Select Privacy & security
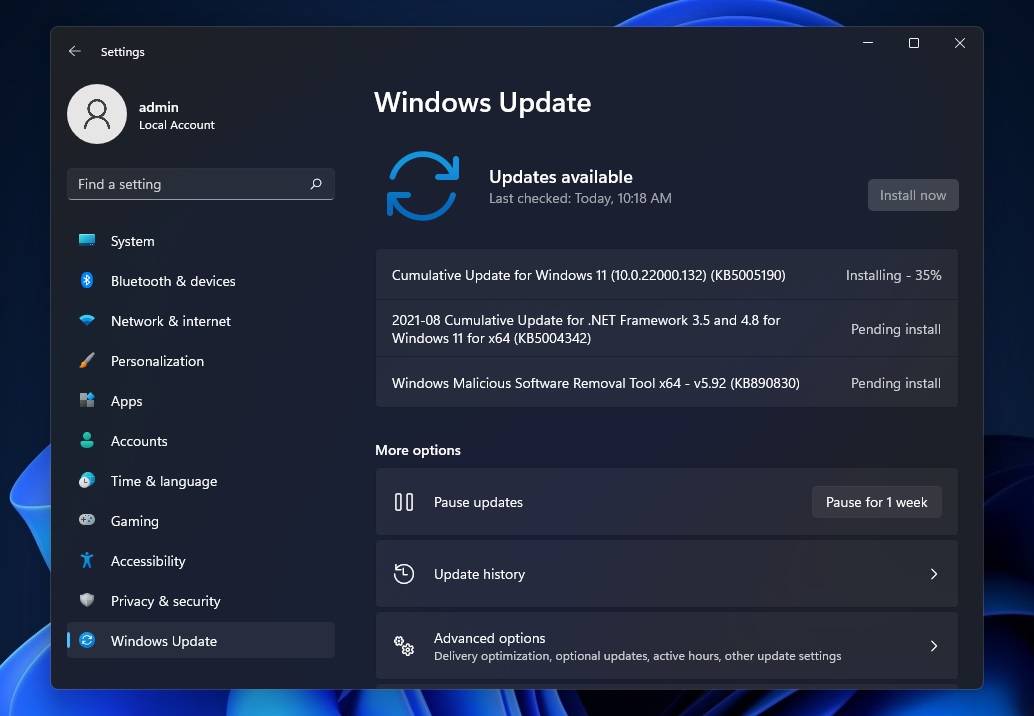1034x716 pixels. click(x=200, y=601)
